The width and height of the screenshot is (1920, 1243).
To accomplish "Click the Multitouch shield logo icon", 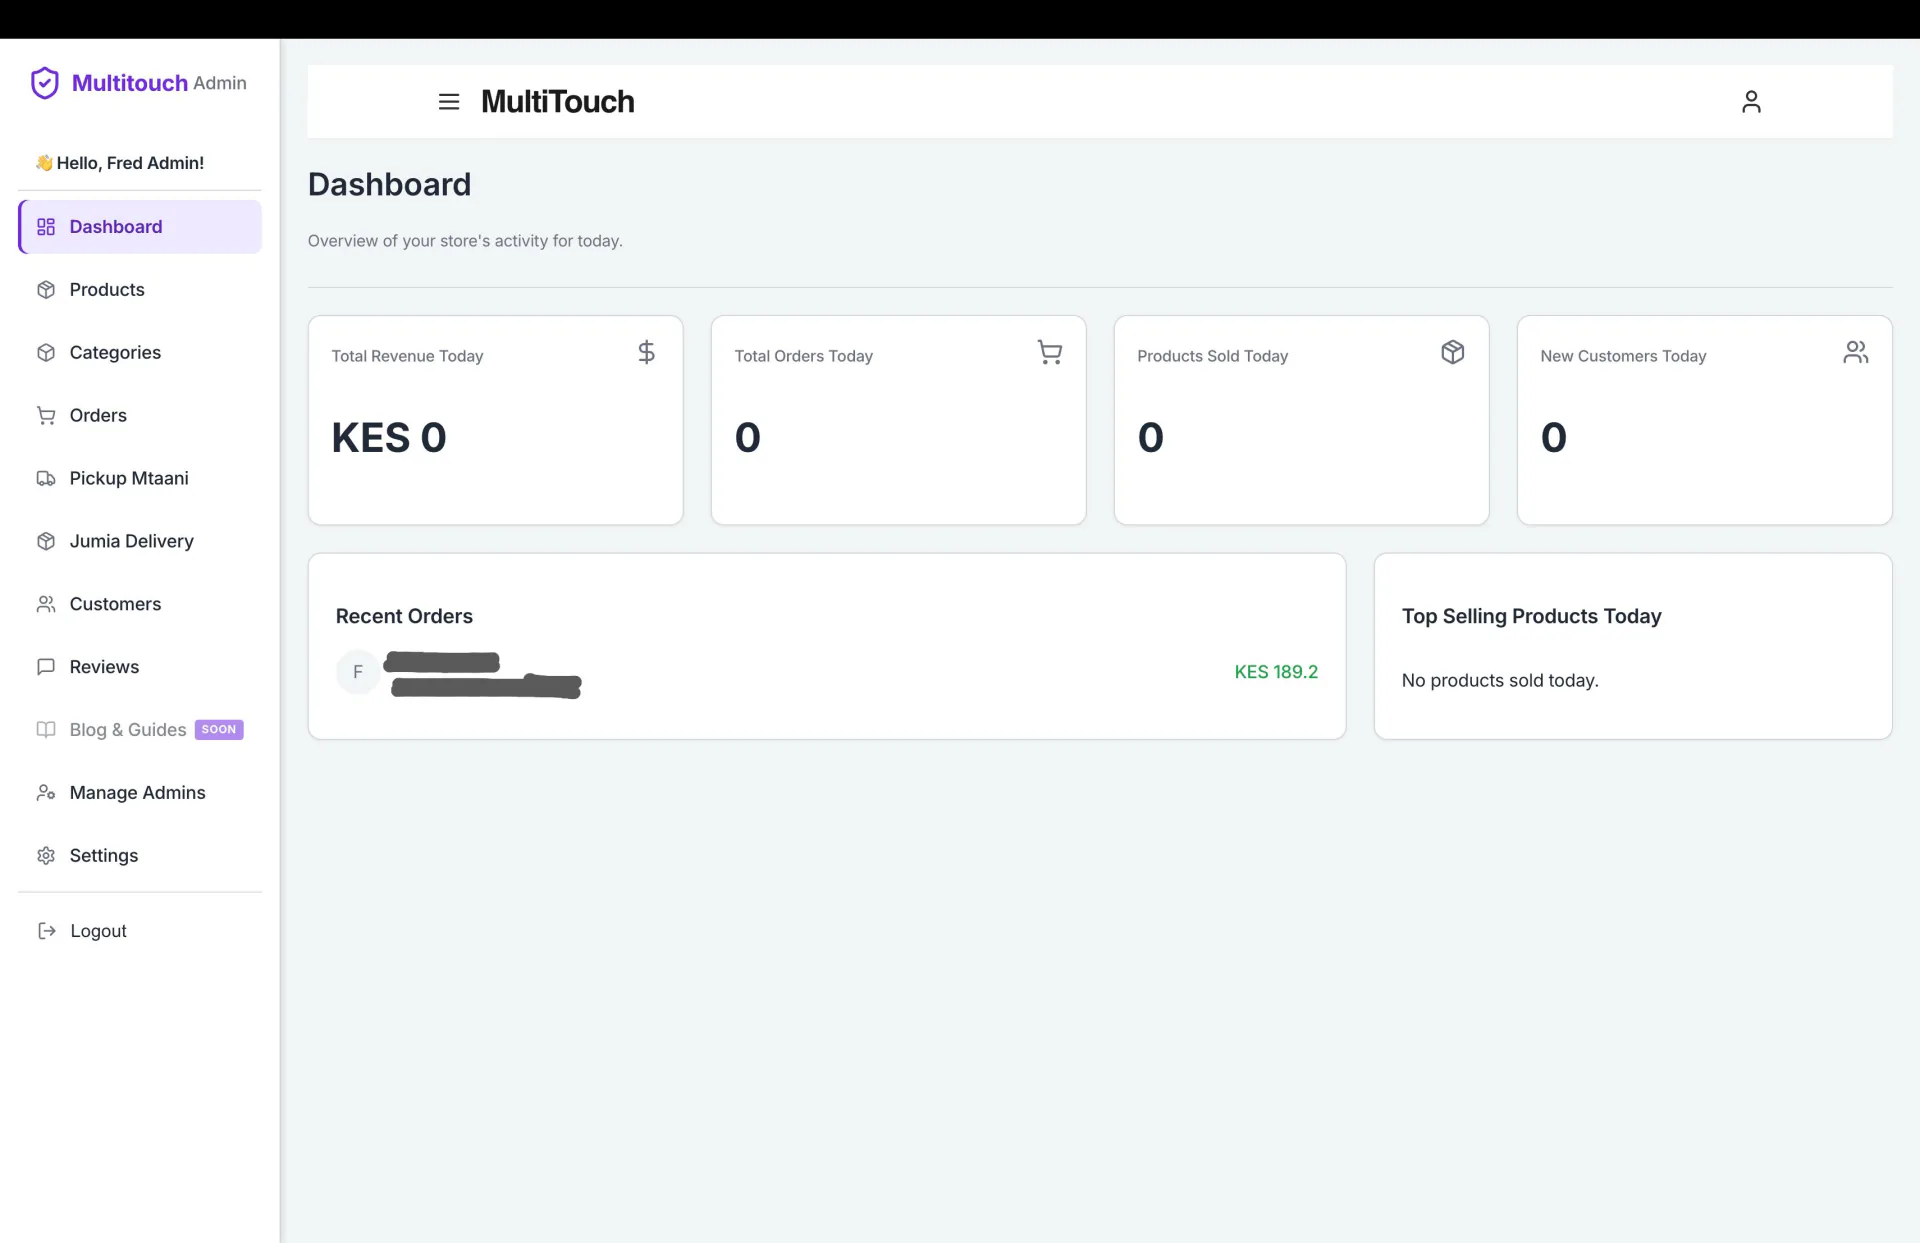I will pyautogui.click(x=45, y=83).
